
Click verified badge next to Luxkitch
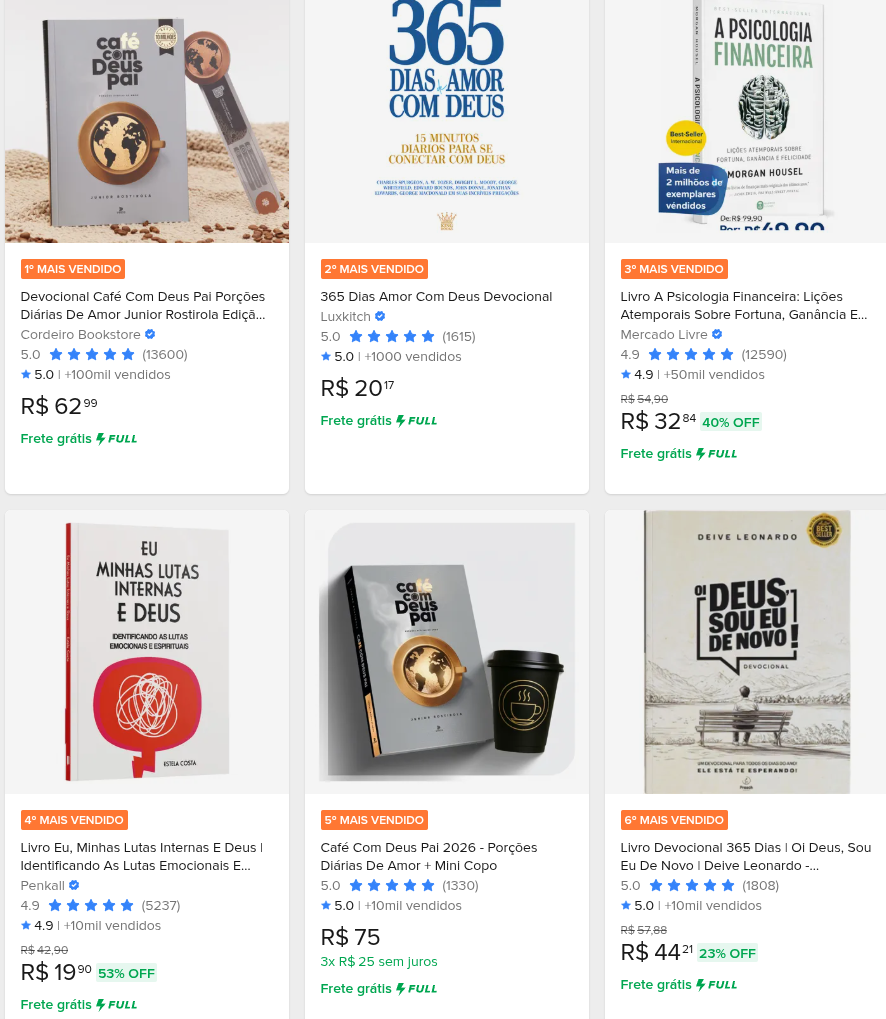pyautogui.click(x=380, y=316)
